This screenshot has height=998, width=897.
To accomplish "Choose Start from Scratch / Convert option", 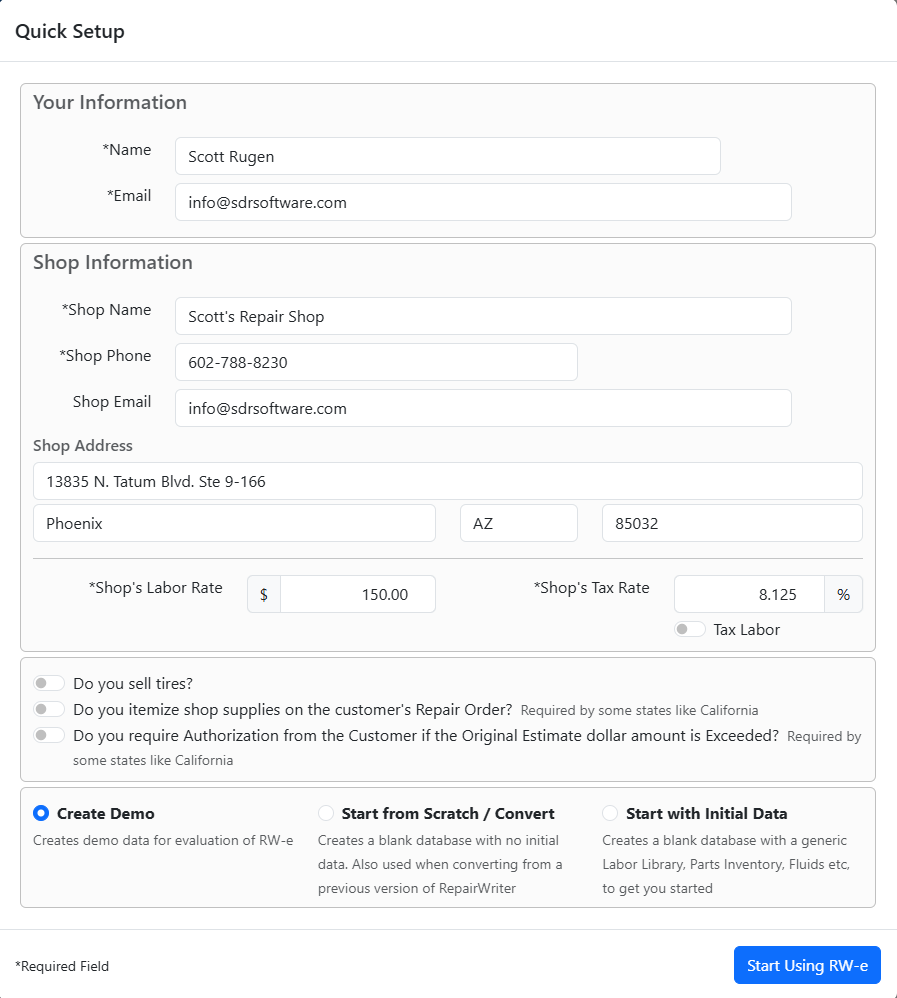I will tap(326, 813).
